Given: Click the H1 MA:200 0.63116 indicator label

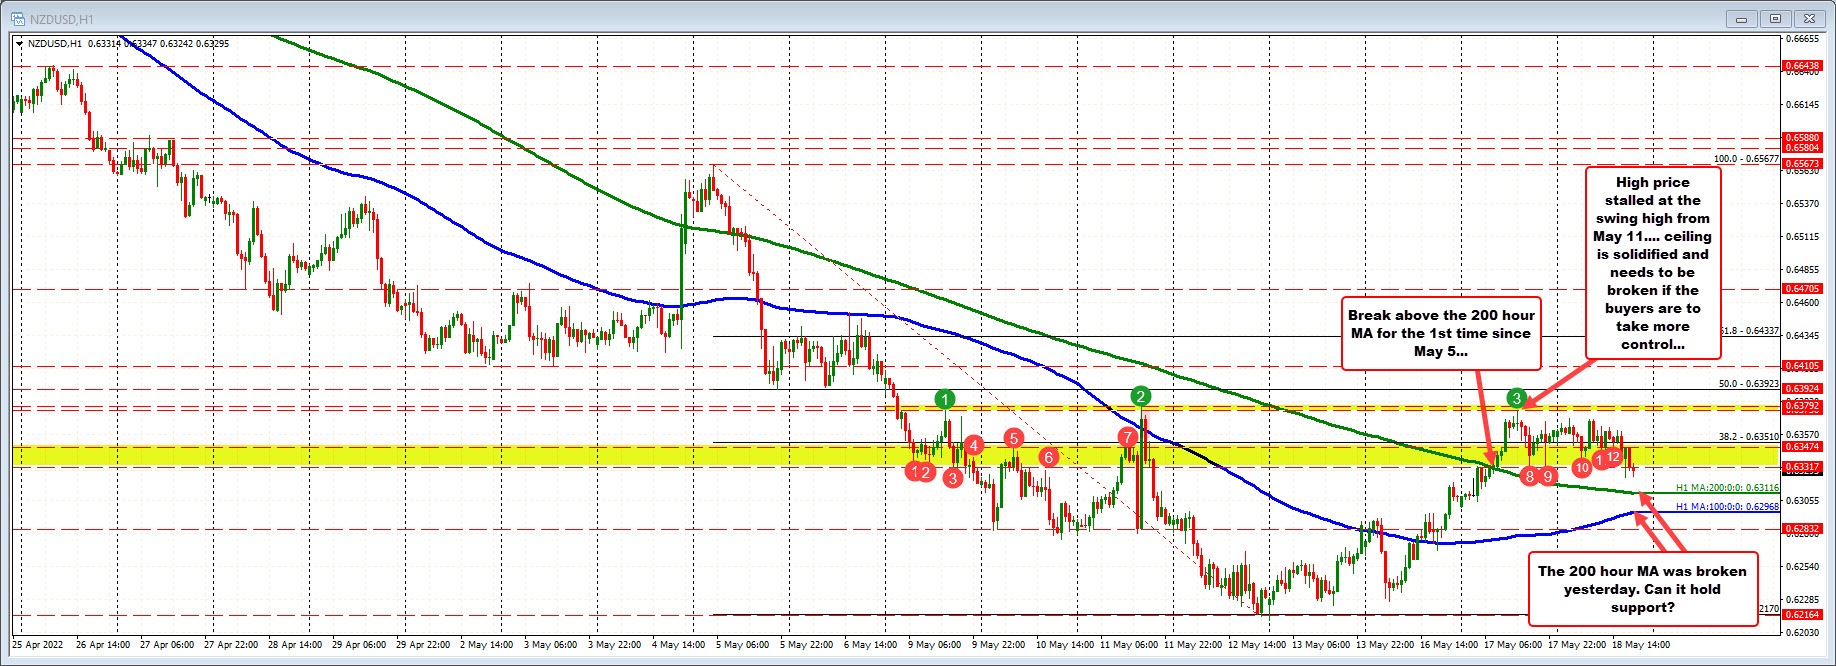Looking at the screenshot, I should coord(1727,488).
